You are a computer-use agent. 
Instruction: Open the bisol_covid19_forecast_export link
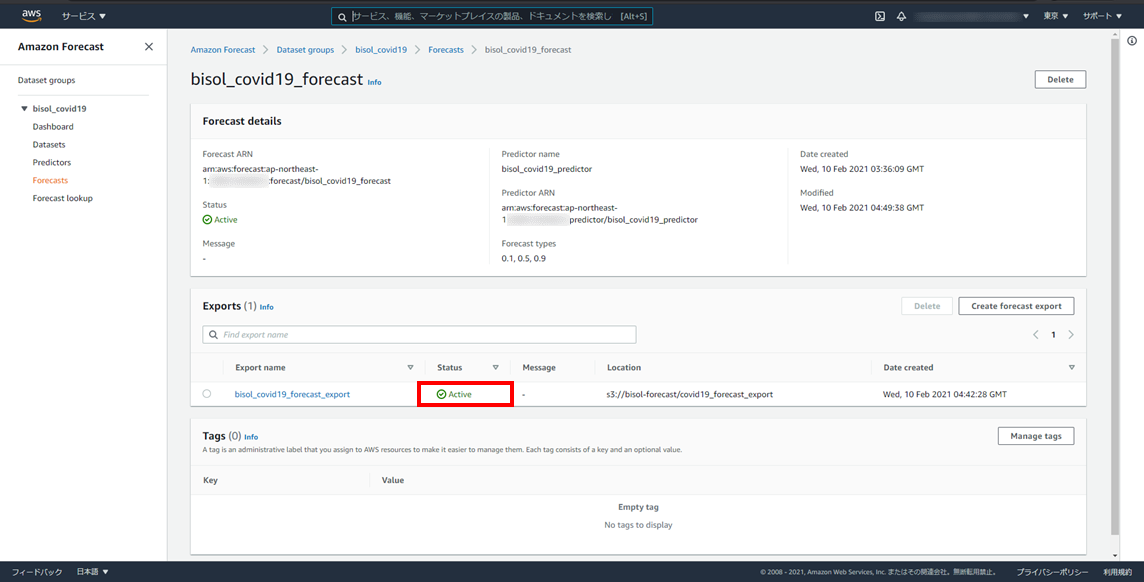(292, 394)
